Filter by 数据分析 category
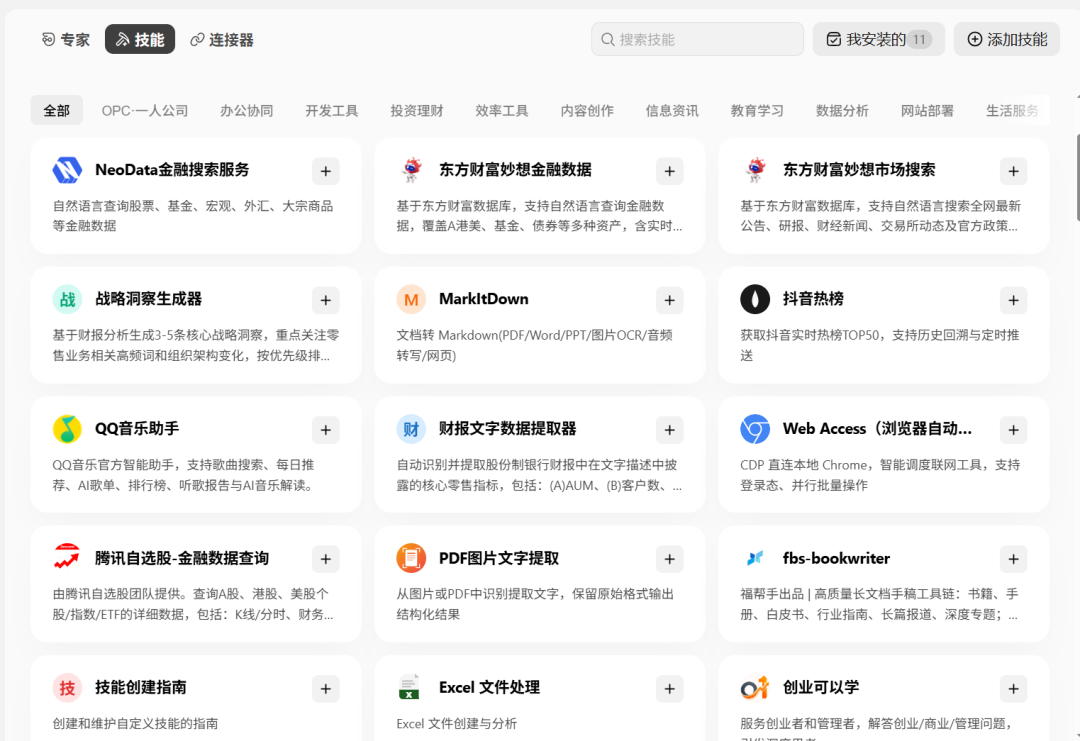1080x741 pixels. pyautogui.click(x=842, y=110)
